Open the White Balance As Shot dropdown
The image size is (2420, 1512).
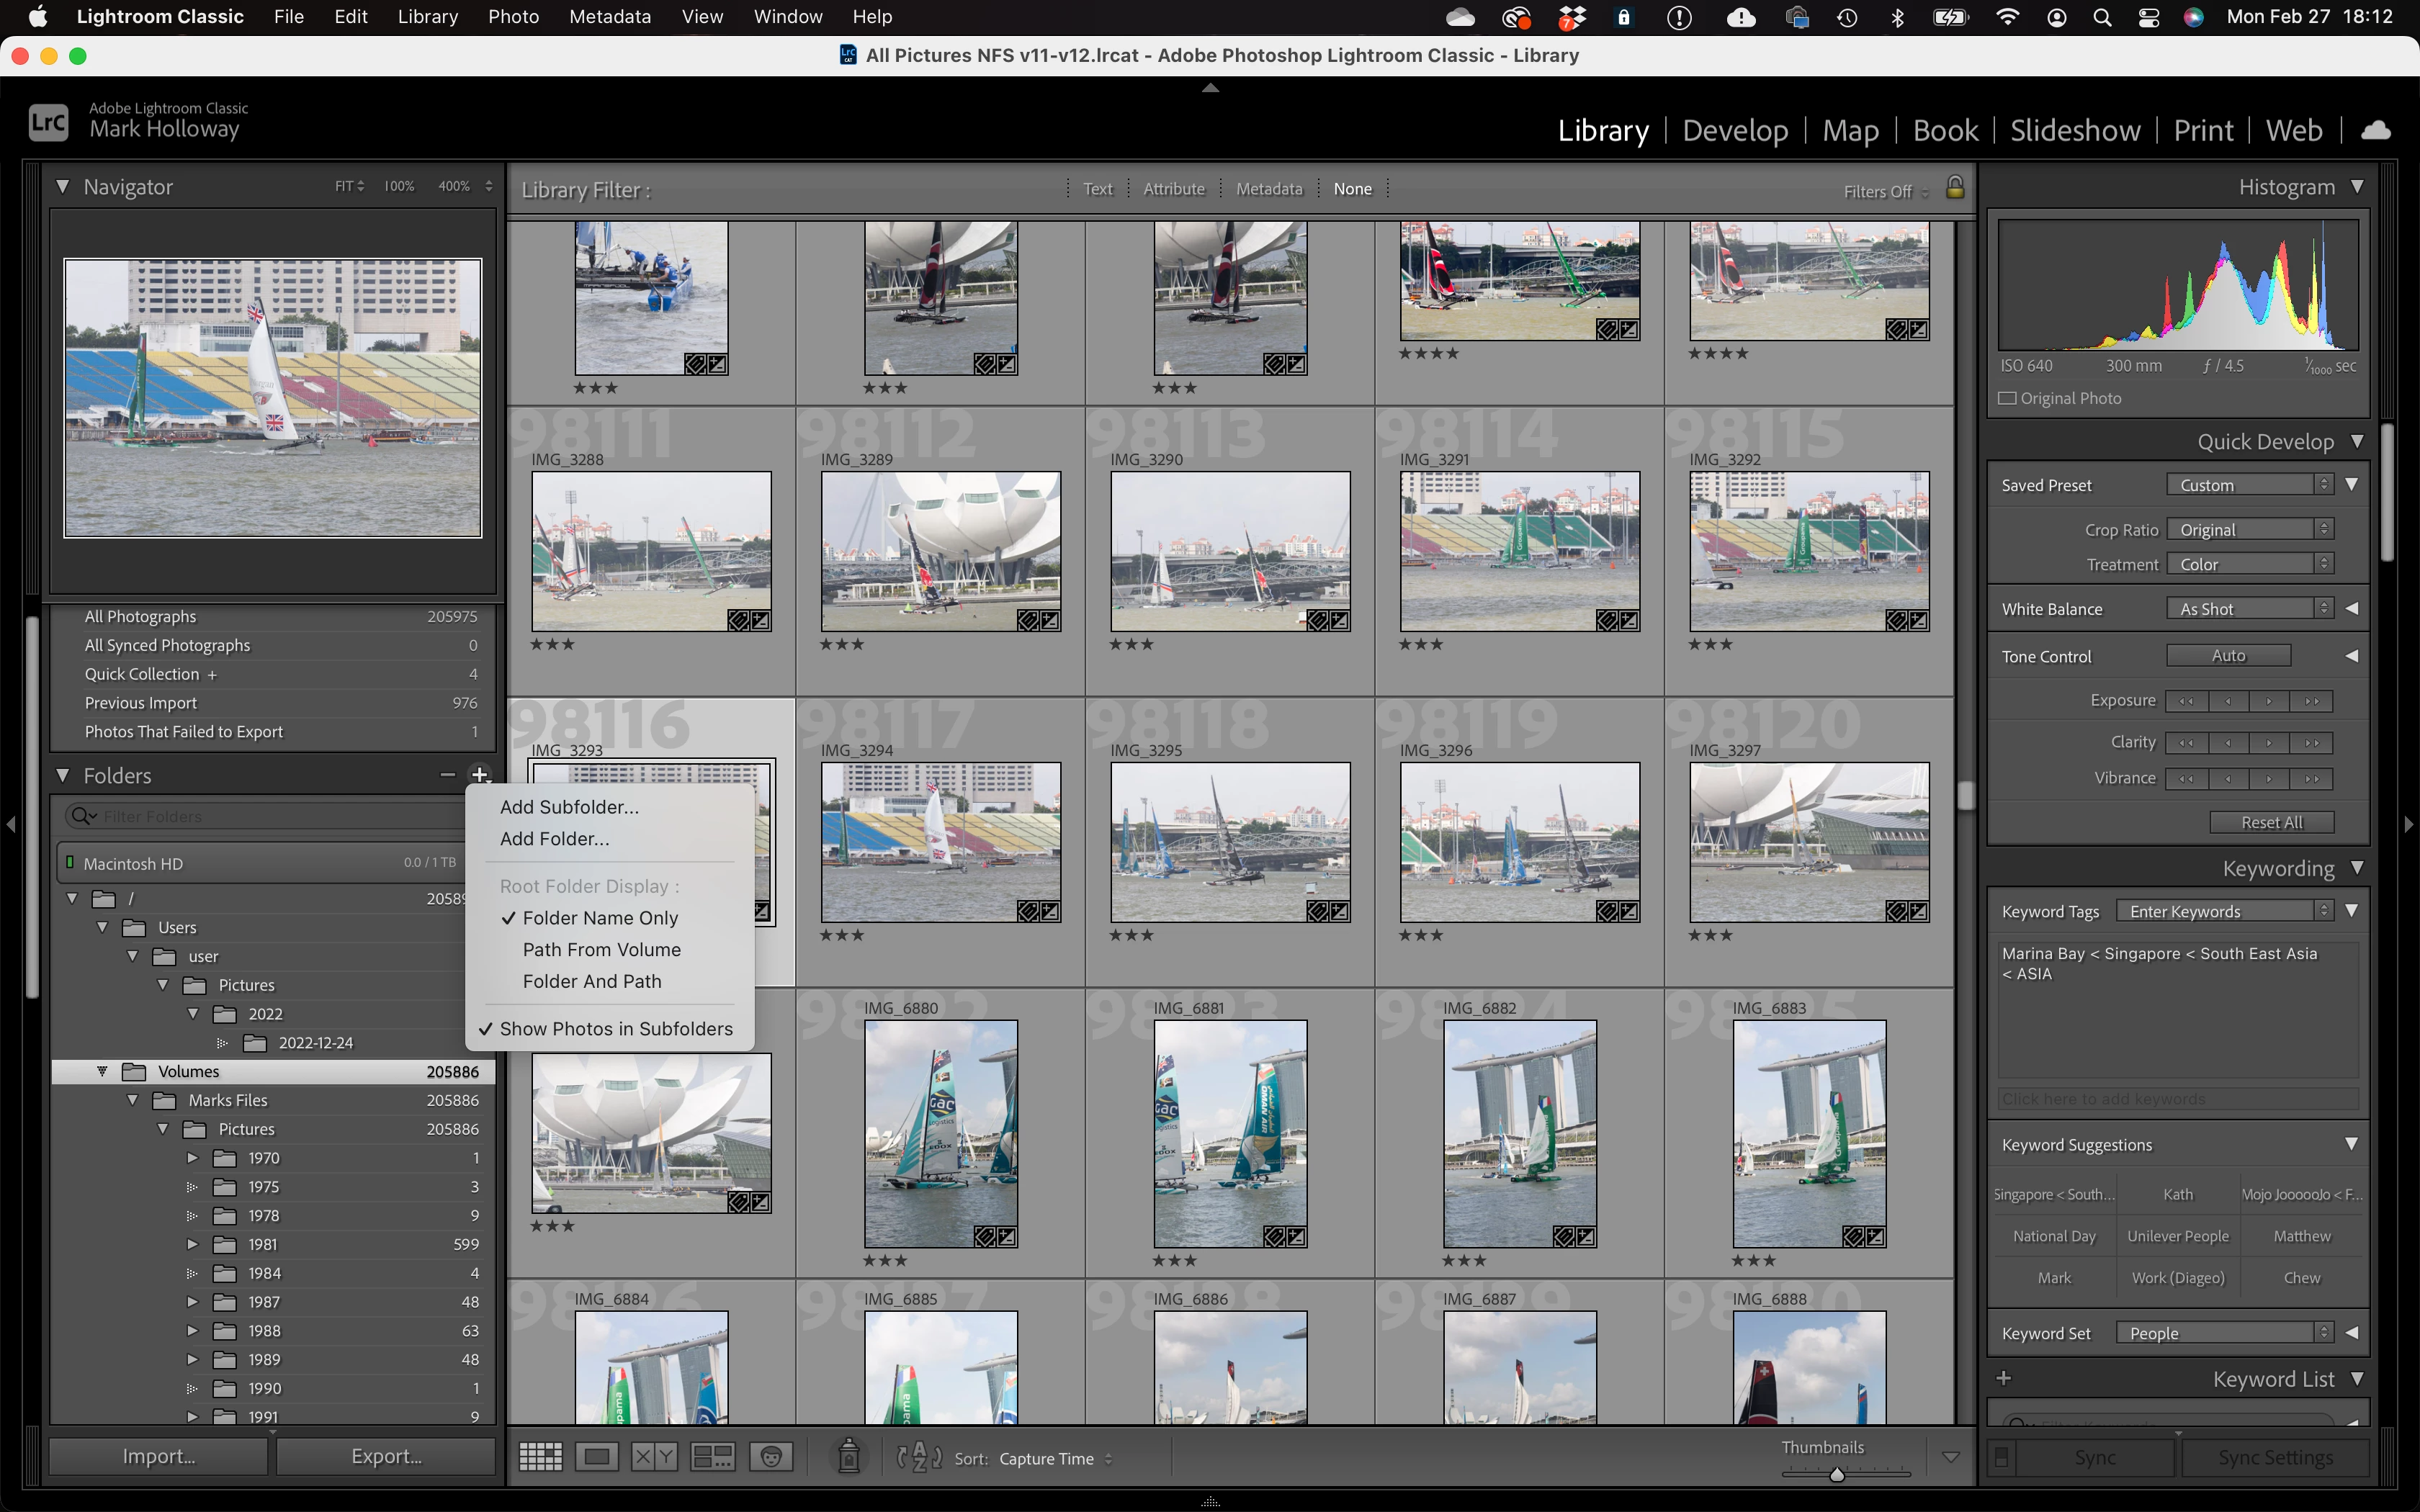(x=2249, y=609)
